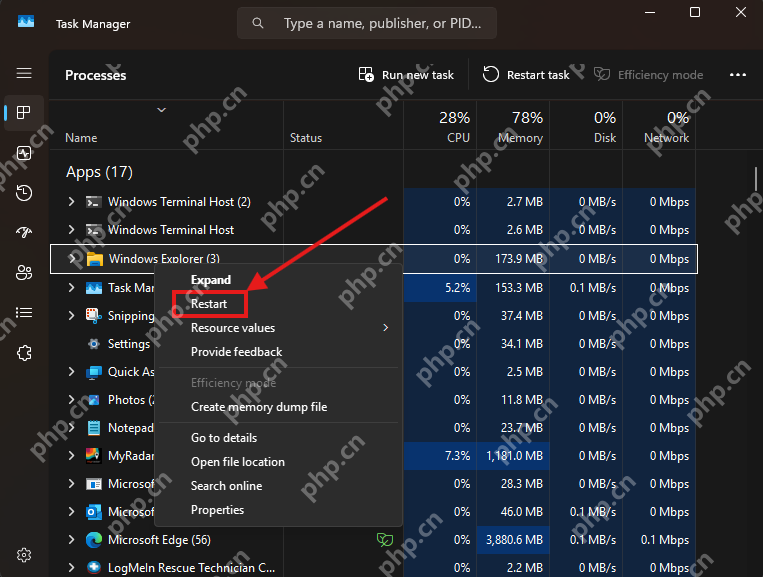Image resolution: width=763 pixels, height=577 pixels.
Task: Choose Restart in the context menu
Action: point(278,304)
